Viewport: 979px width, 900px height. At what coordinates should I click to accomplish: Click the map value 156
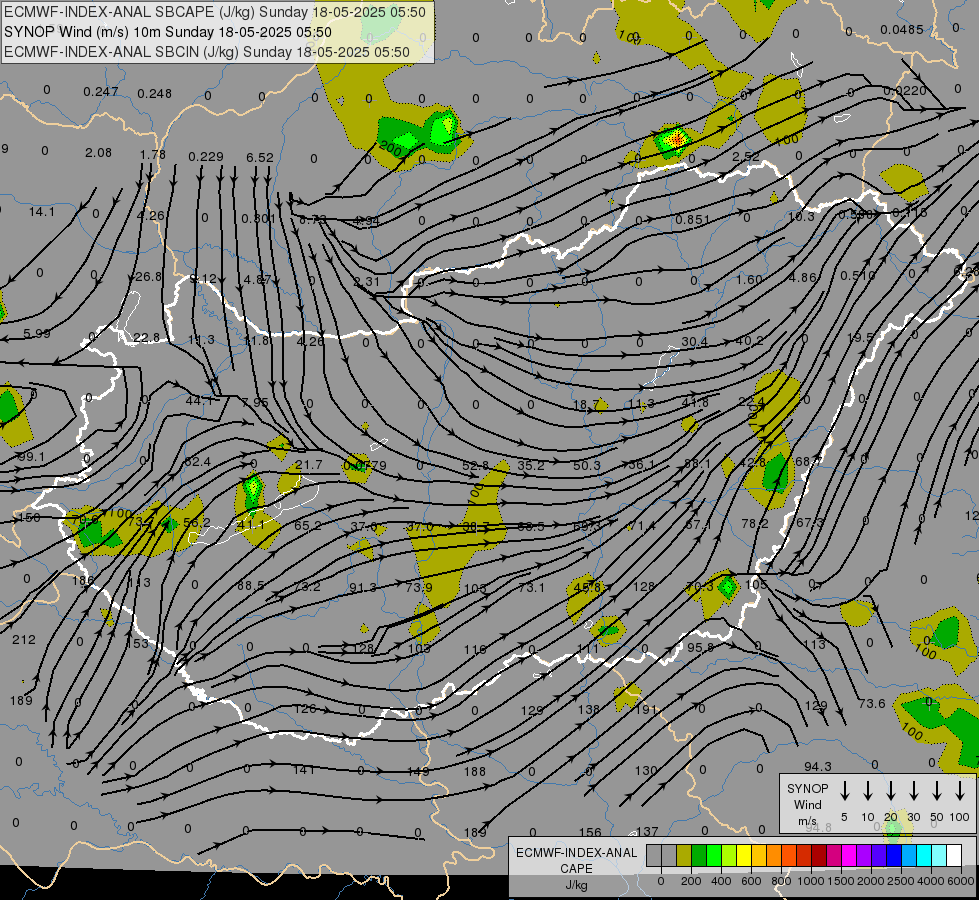(x=590, y=832)
